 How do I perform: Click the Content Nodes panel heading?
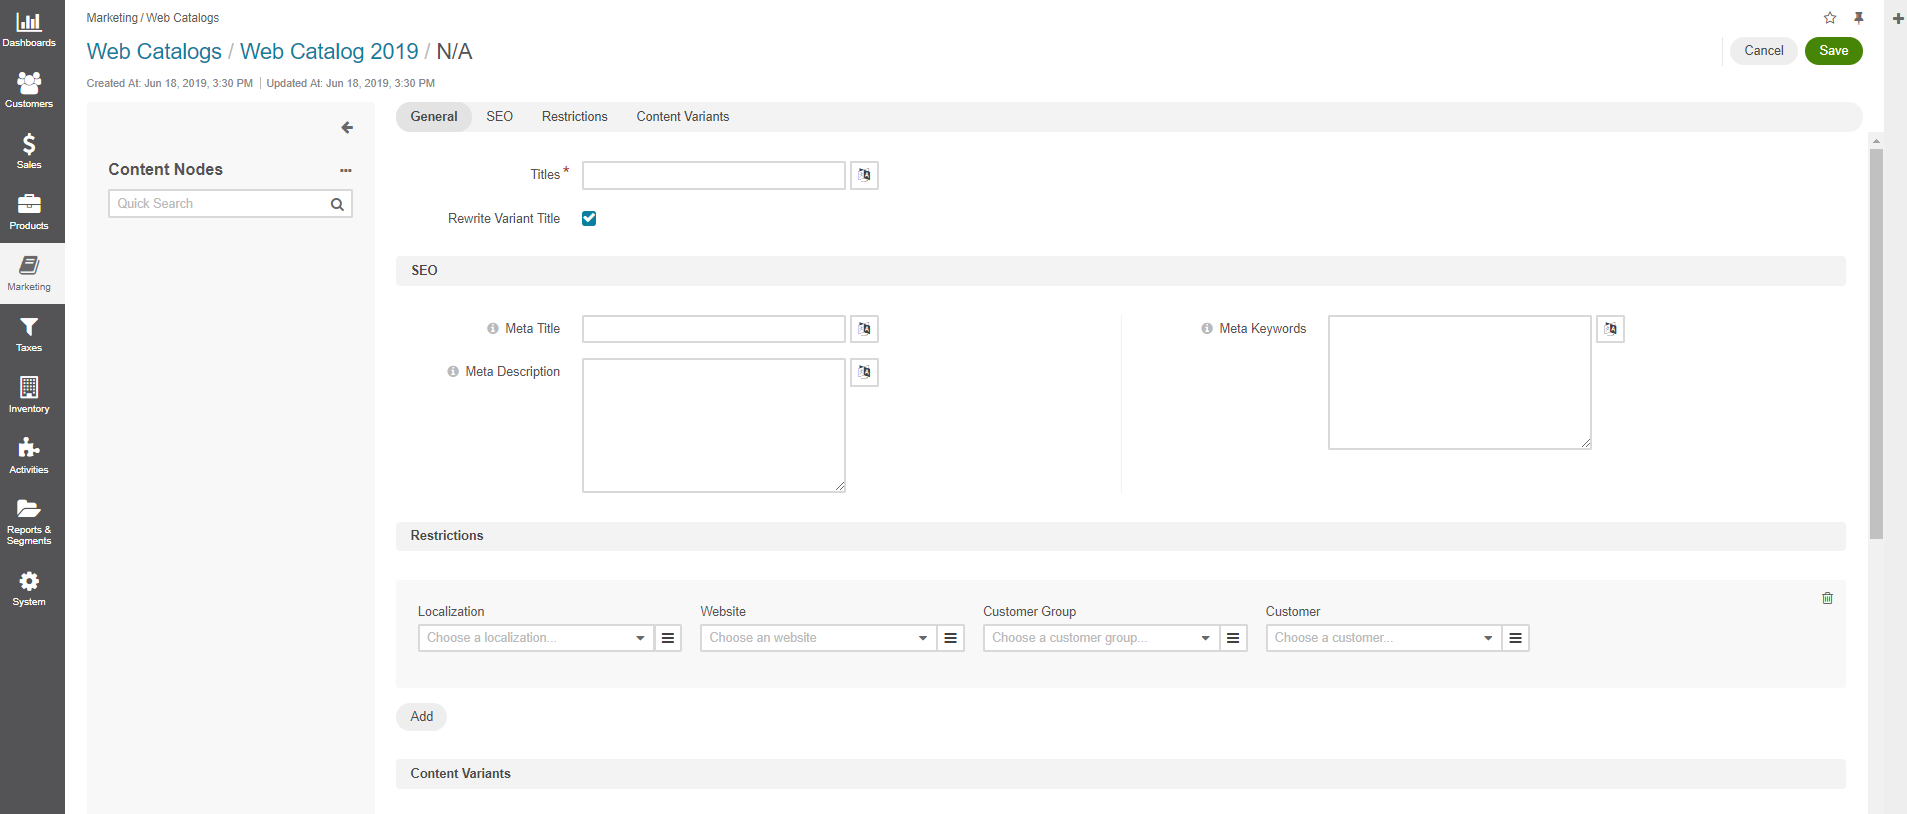tap(166, 170)
